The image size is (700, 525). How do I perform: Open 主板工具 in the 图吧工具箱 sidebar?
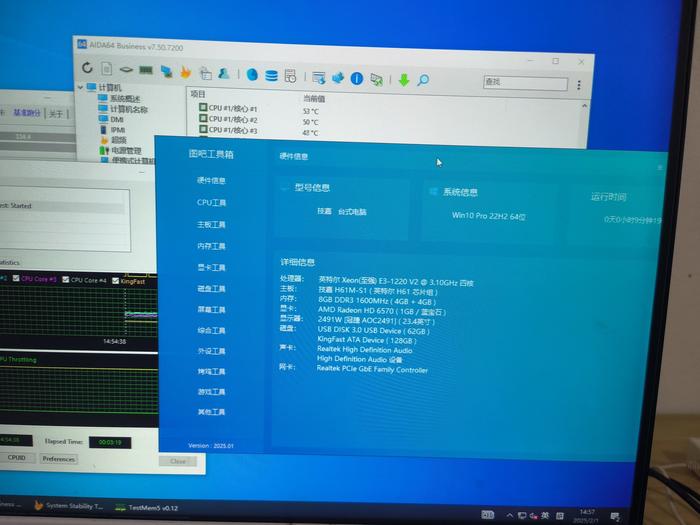tap(211, 224)
